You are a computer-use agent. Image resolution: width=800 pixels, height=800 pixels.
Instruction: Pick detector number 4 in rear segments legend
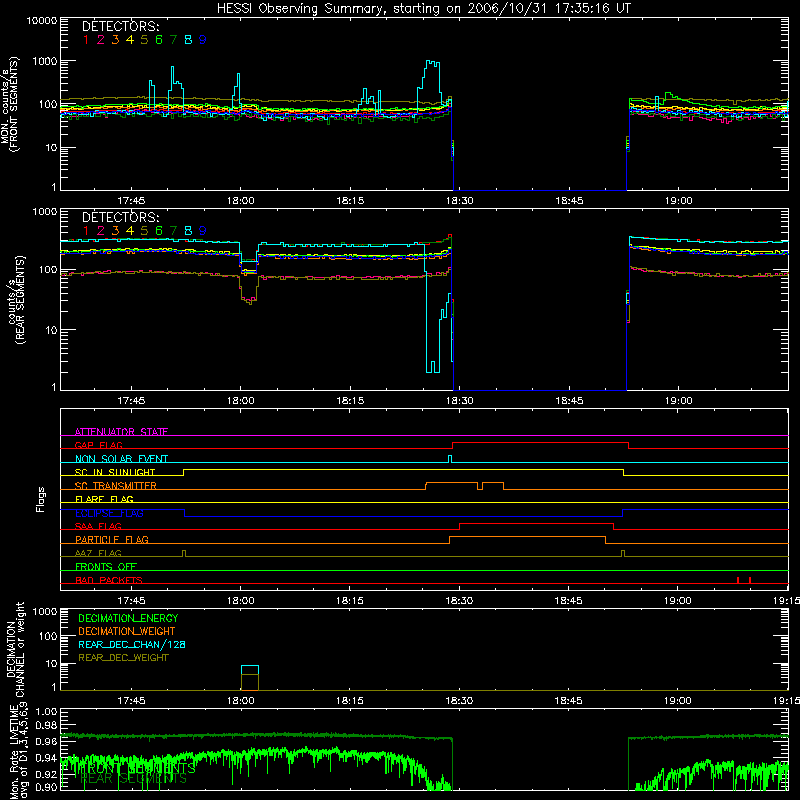[x=130, y=231]
